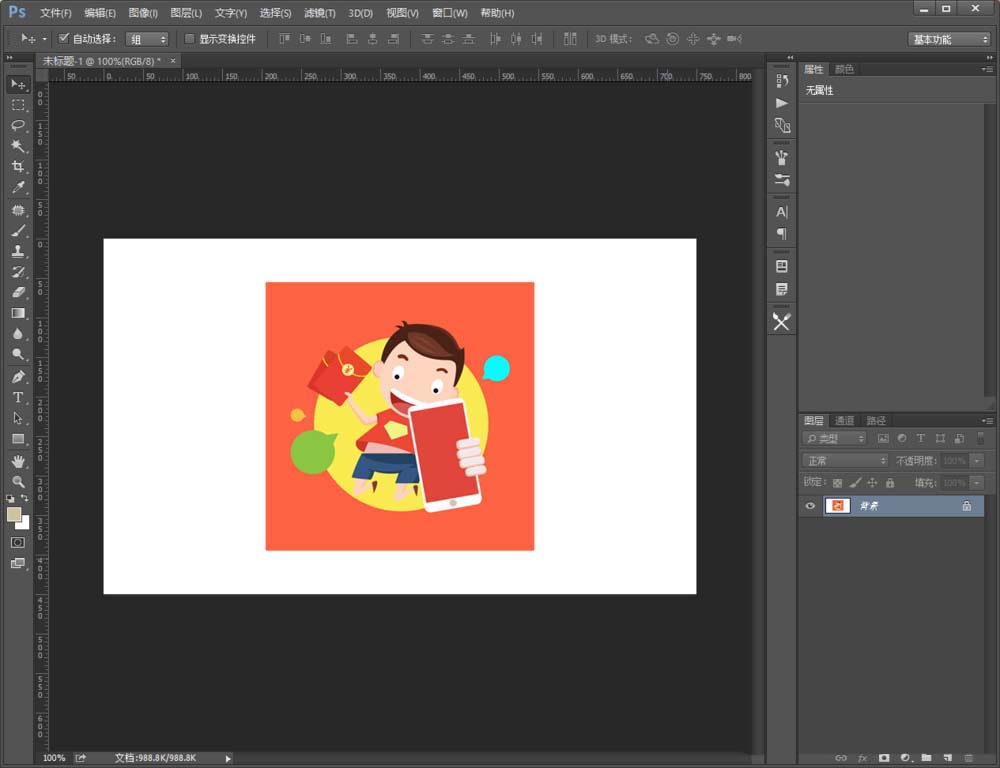Screen dimensions: 1000x768
Task: Open the 正常 blend mode dropdown
Action: (846, 461)
